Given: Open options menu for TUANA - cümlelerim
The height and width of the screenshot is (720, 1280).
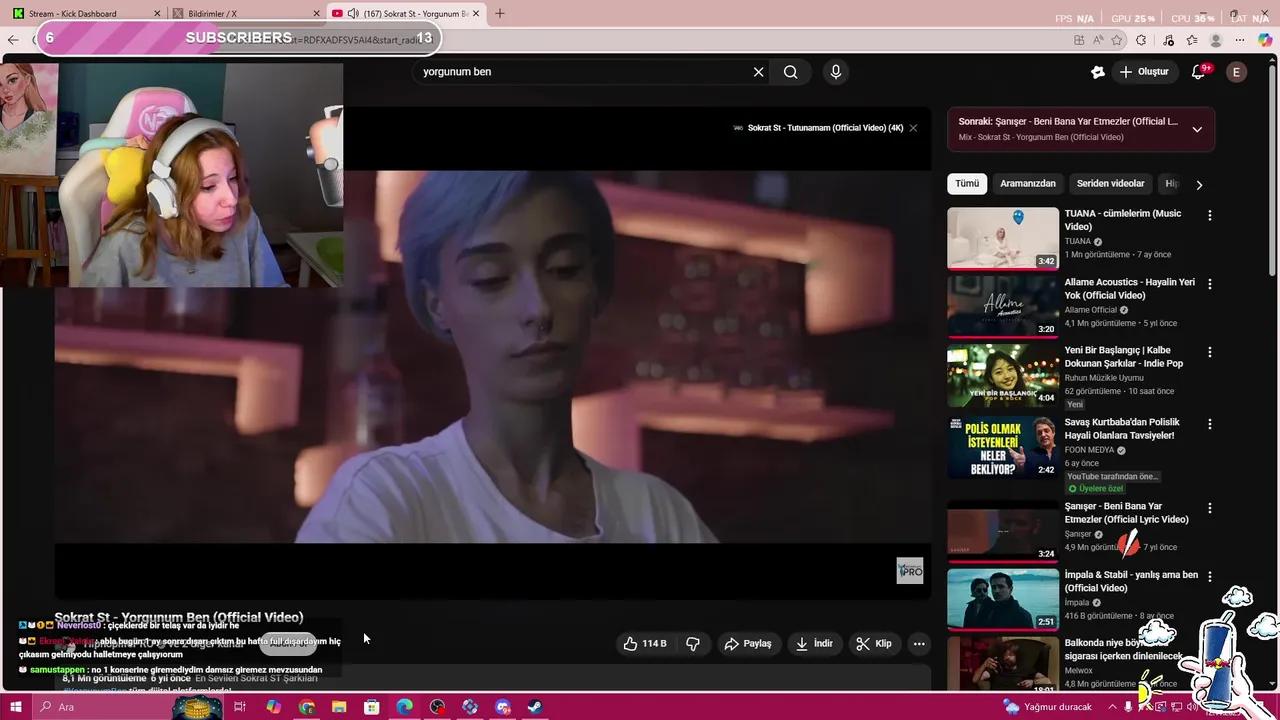Looking at the screenshot, I should click(1210, 215).
